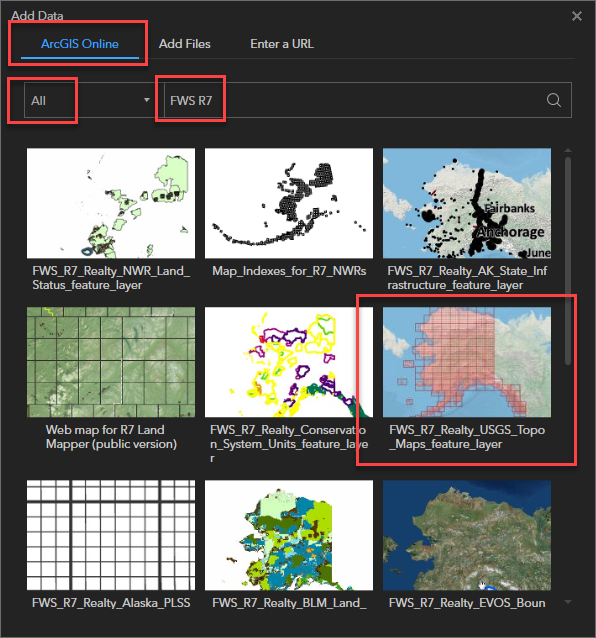
Task: Click FWS_R7_Realty_USGS_Topo_Maps_feature_layer title
Action: pos(467,437)
